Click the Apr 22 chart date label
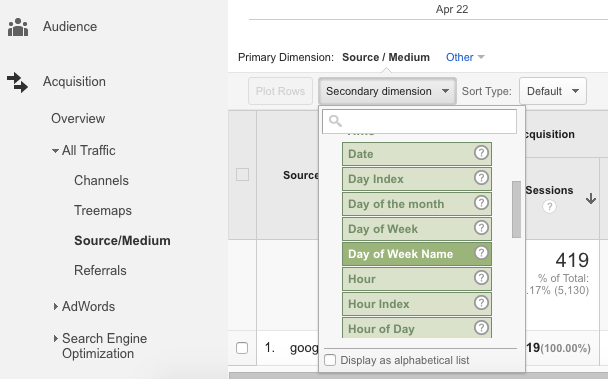The width and height of the screenshot is (608, 379). [x=452, y=9]
